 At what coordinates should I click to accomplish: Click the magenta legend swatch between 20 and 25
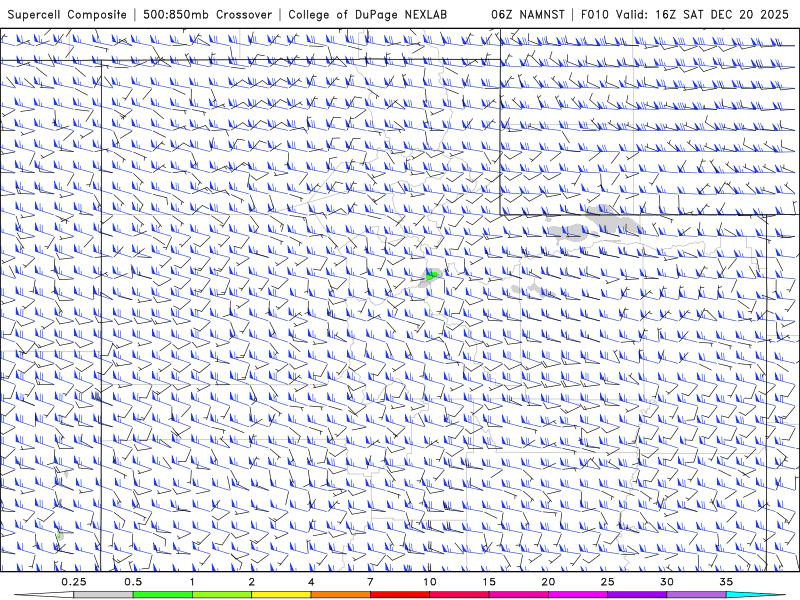pos(578,595)
